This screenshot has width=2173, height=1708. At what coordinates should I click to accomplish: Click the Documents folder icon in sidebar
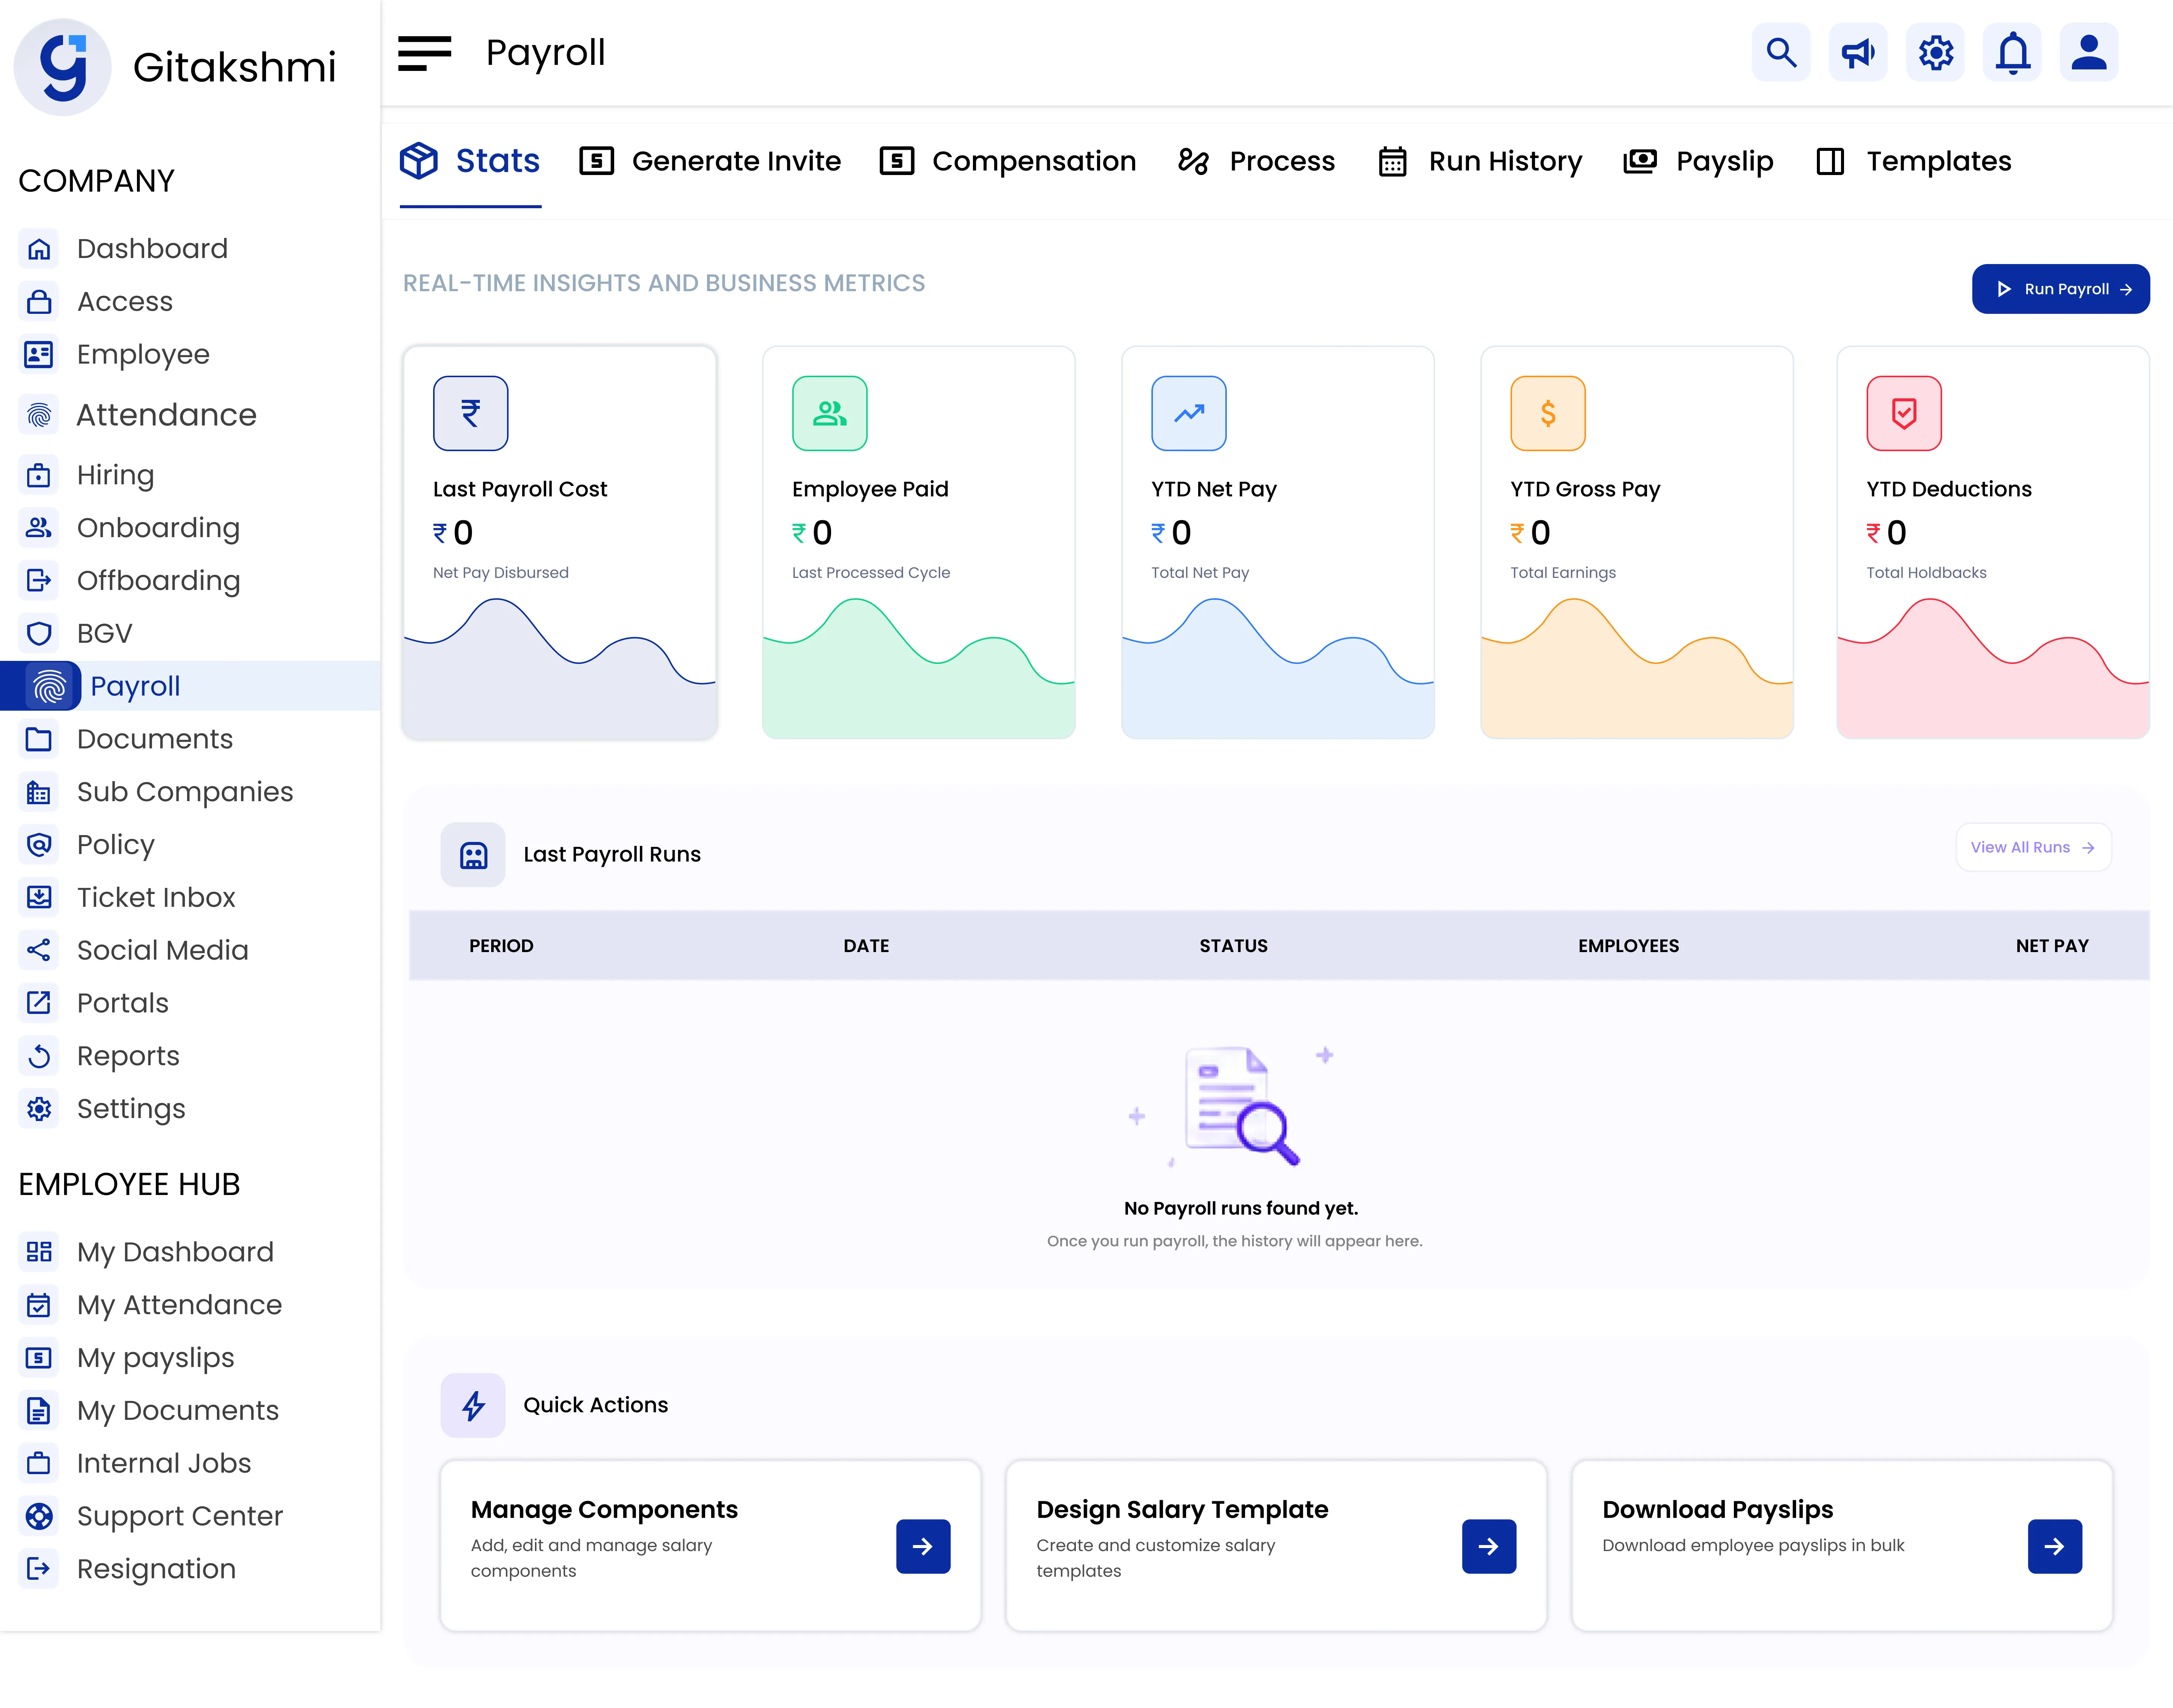click(39, 739)
